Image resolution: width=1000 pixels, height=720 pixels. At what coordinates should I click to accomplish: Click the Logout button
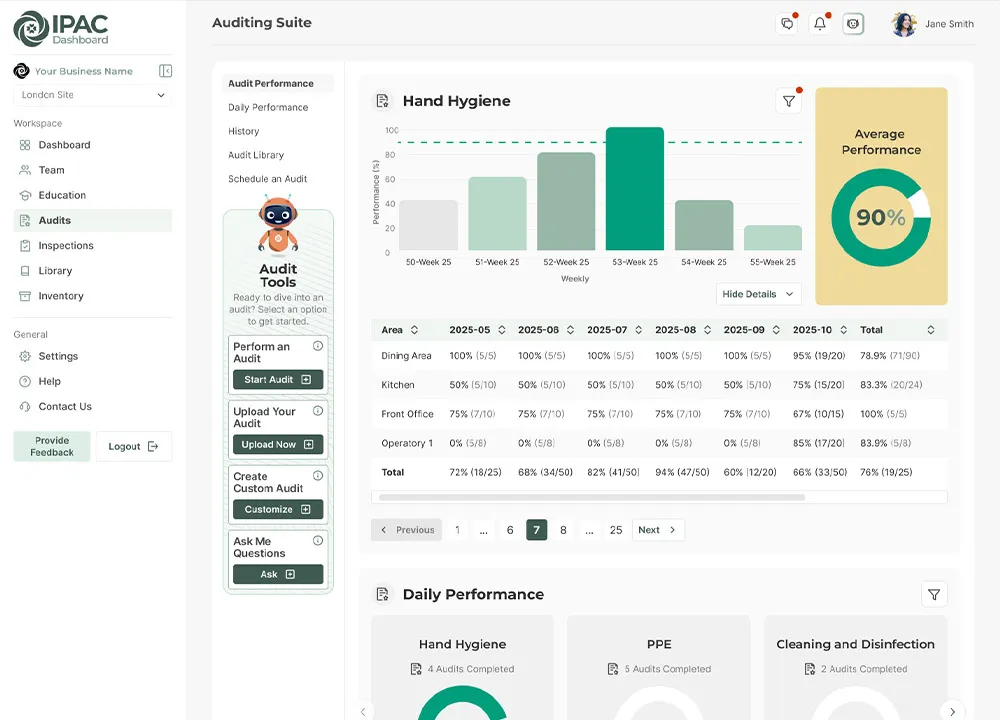(x=134, y=446)
